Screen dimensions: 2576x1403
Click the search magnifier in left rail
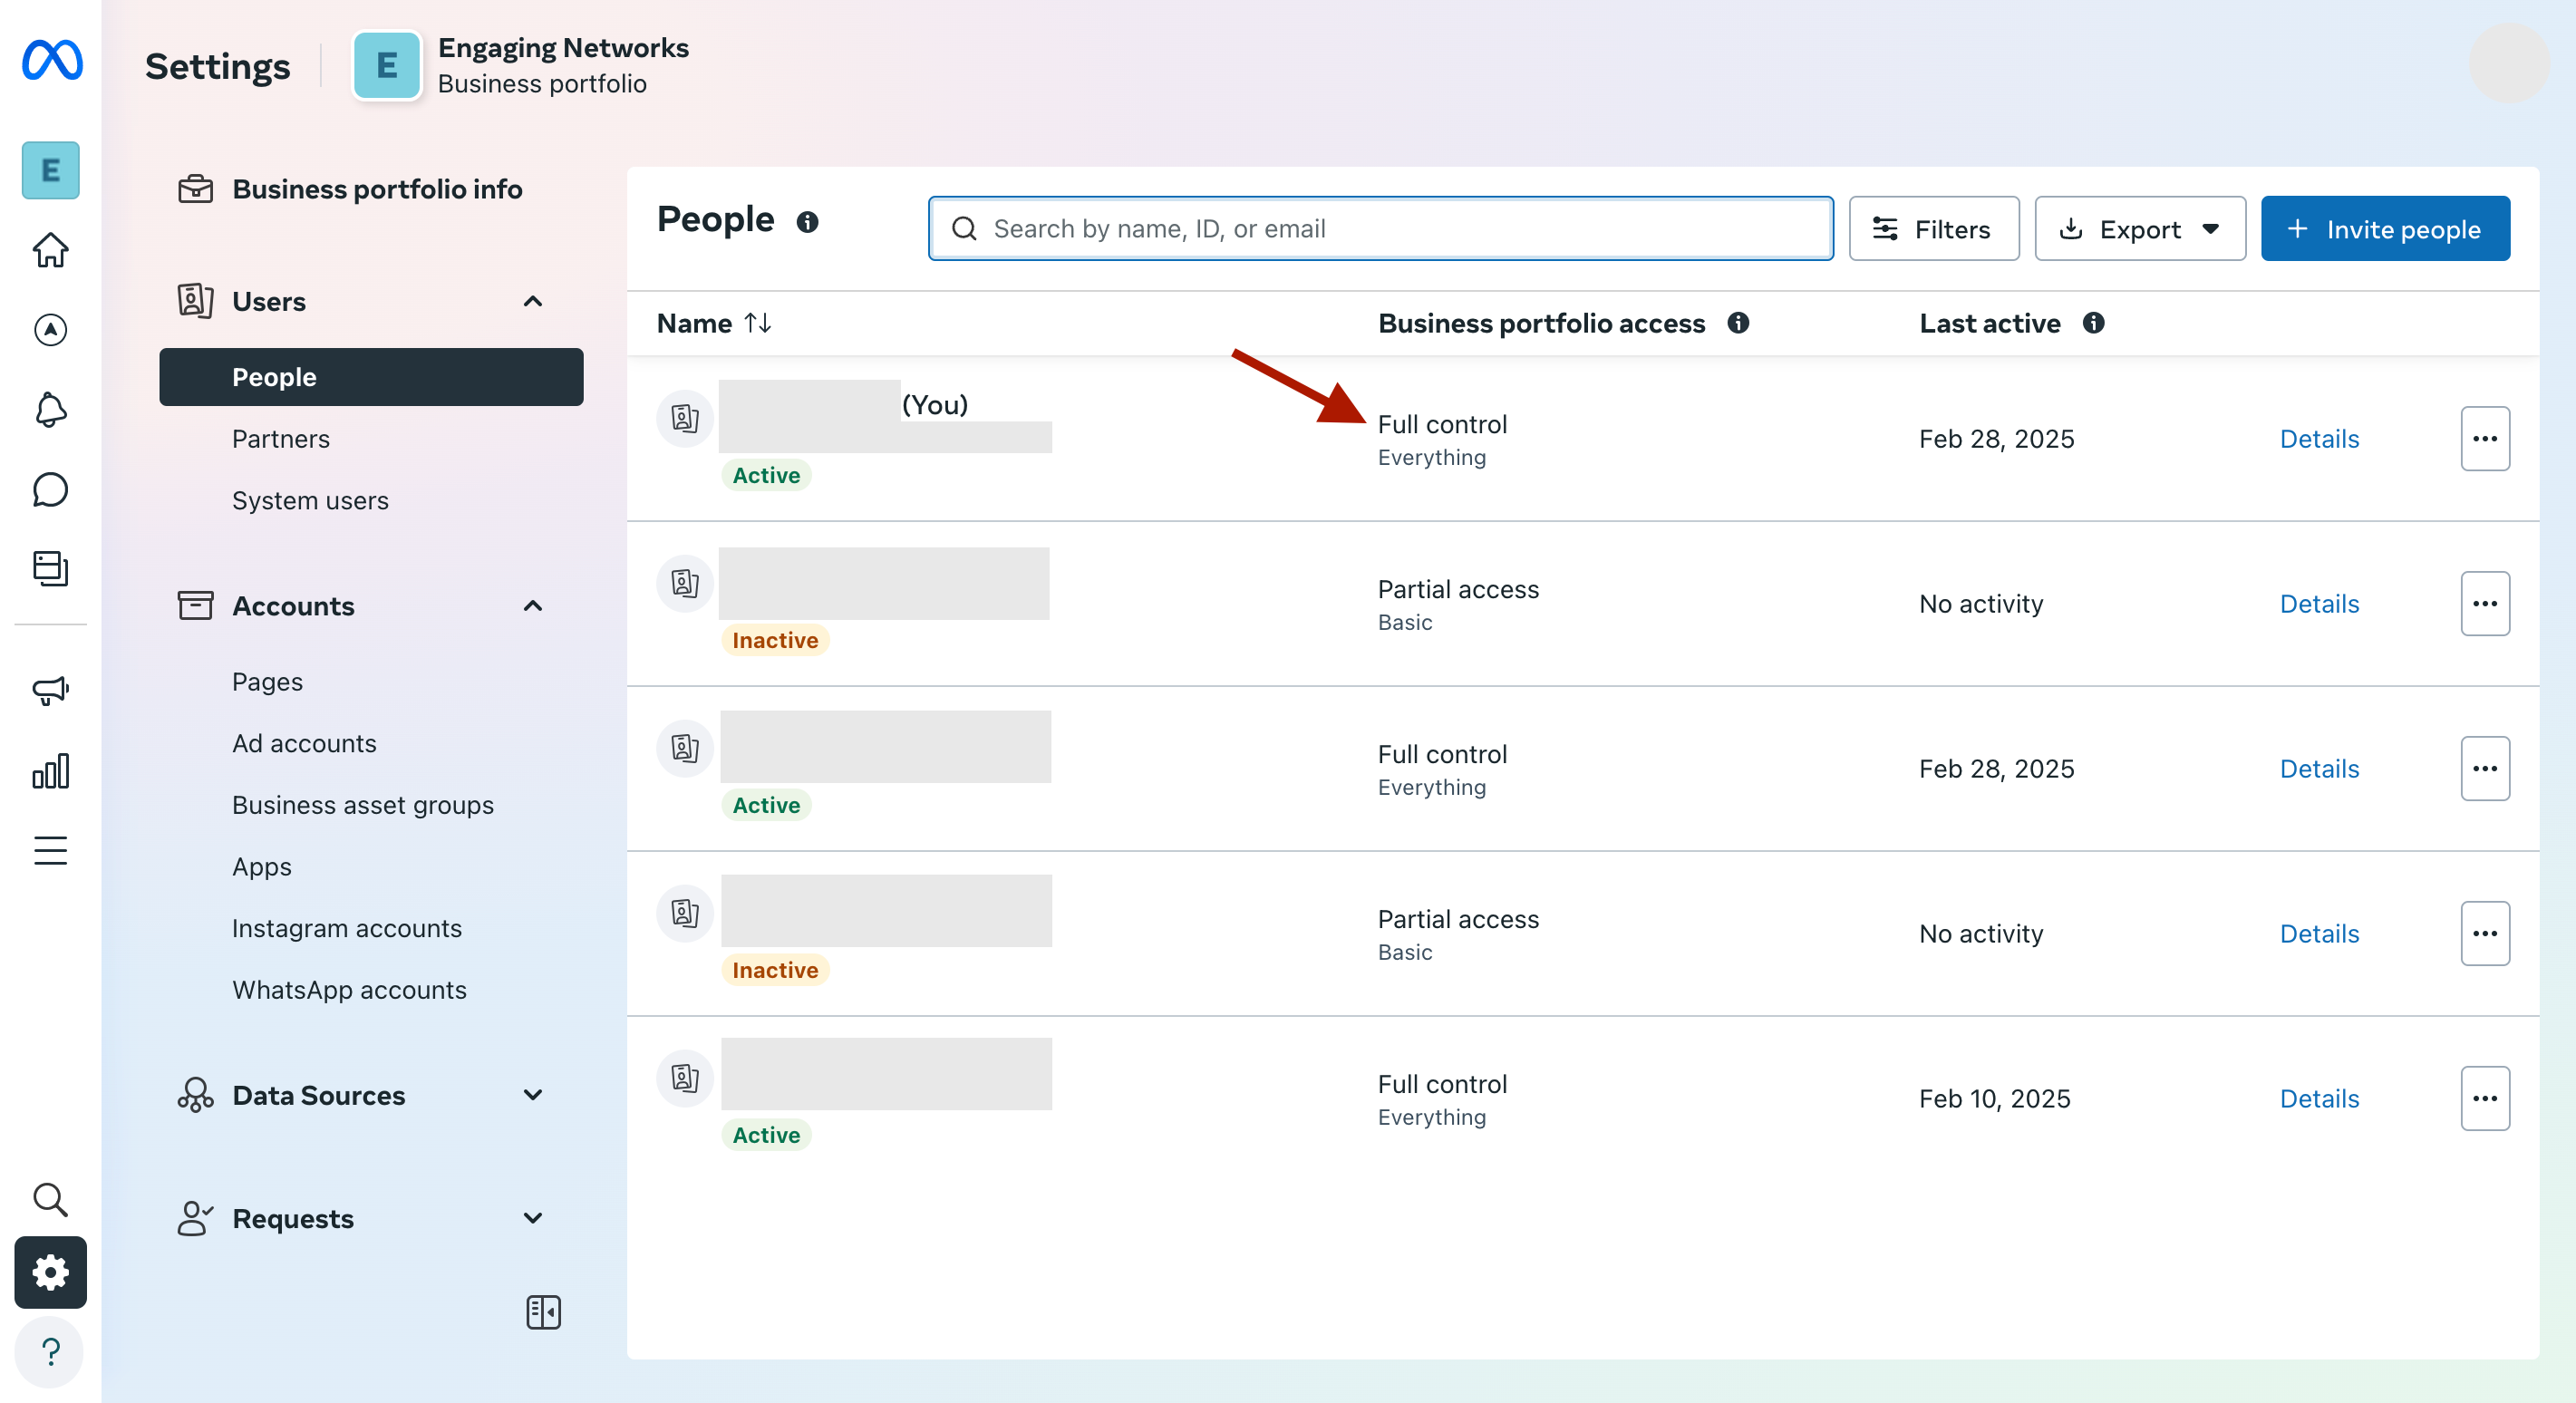point(50,1199)
